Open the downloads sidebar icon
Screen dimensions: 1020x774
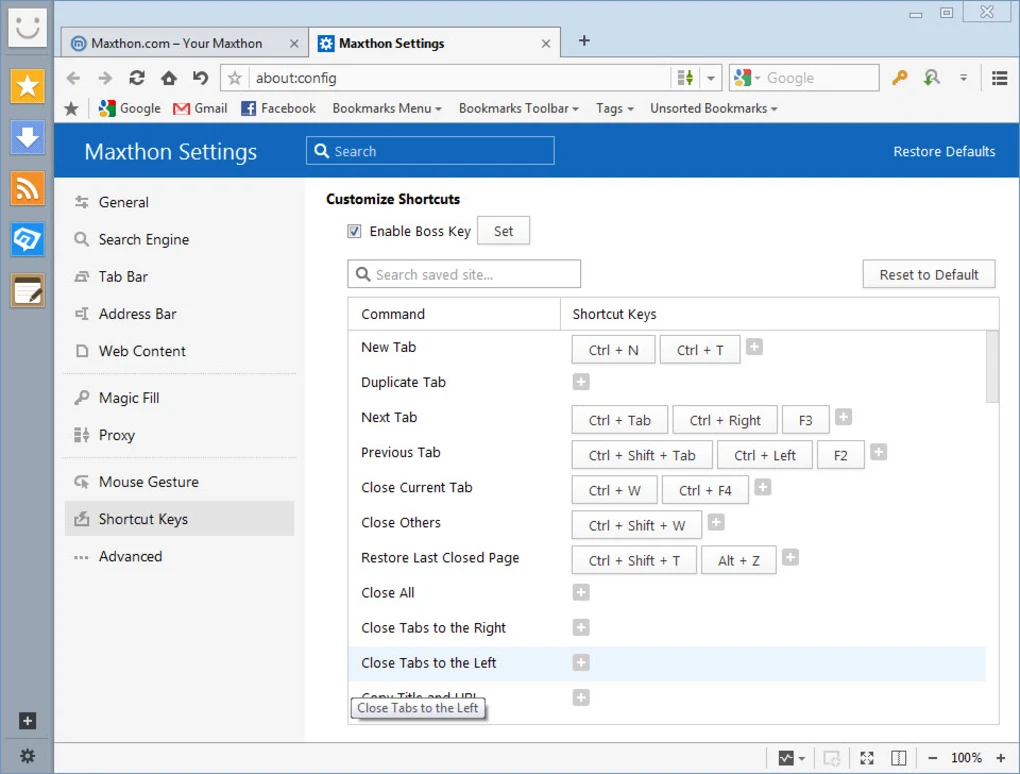27,138
